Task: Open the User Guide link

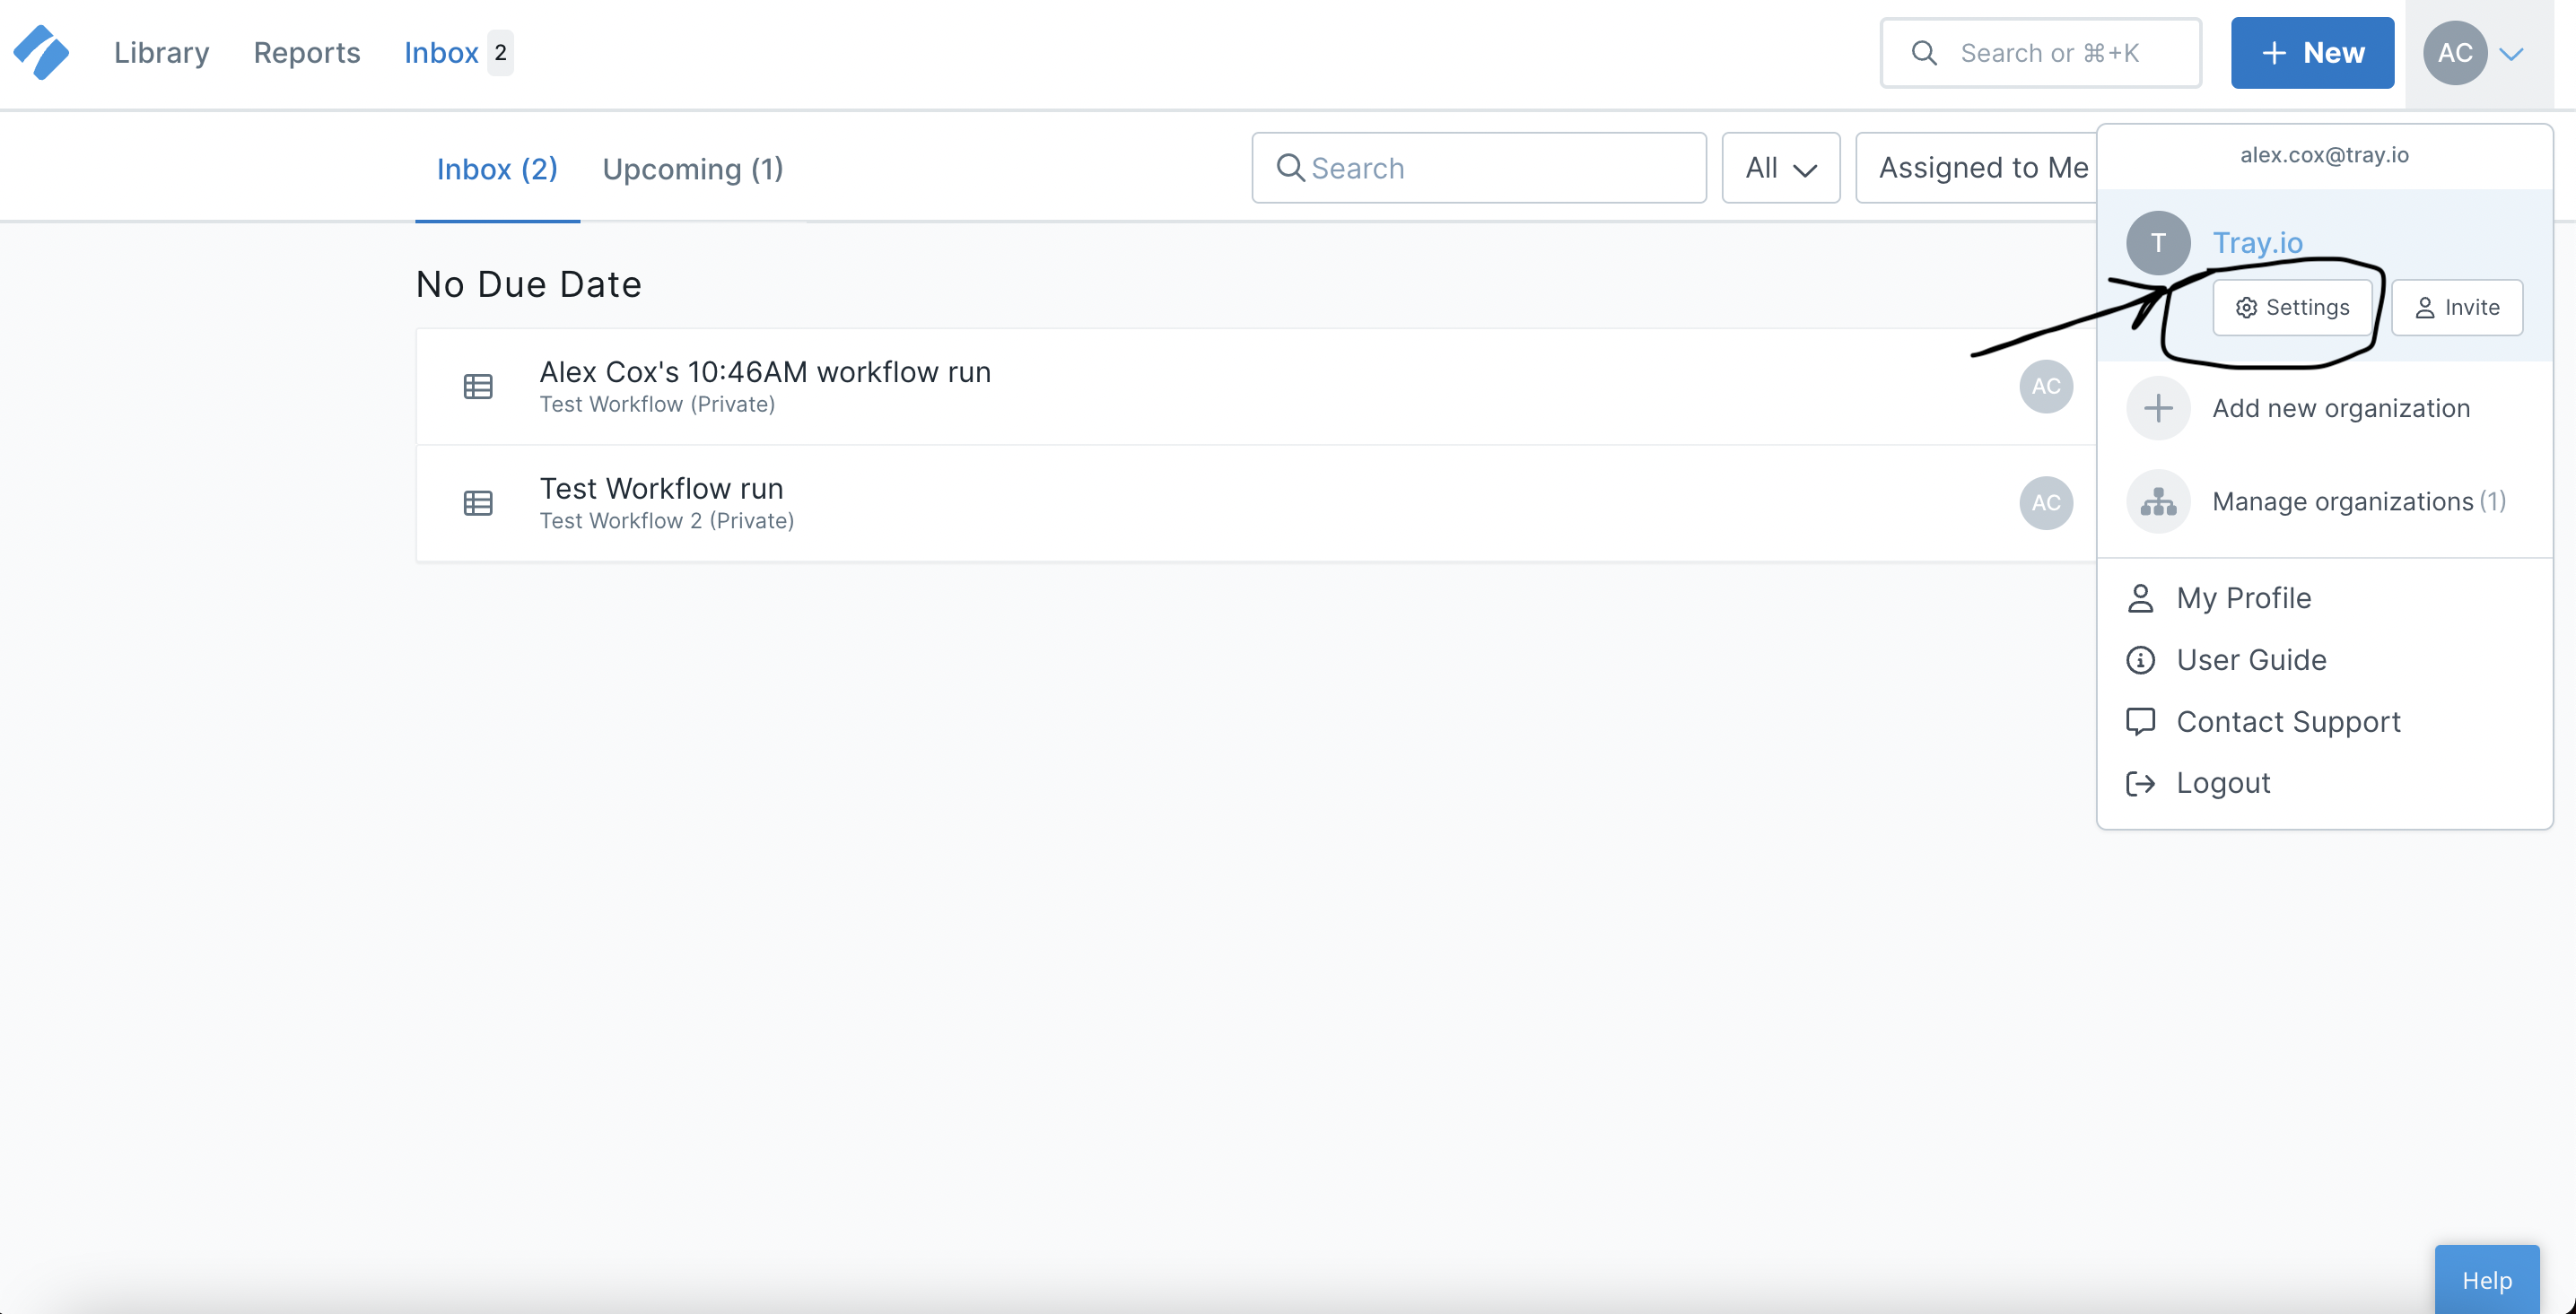Action: (2253, 659)
